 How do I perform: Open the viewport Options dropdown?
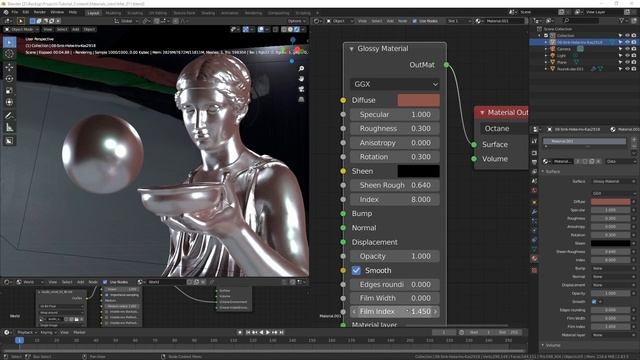296,21
